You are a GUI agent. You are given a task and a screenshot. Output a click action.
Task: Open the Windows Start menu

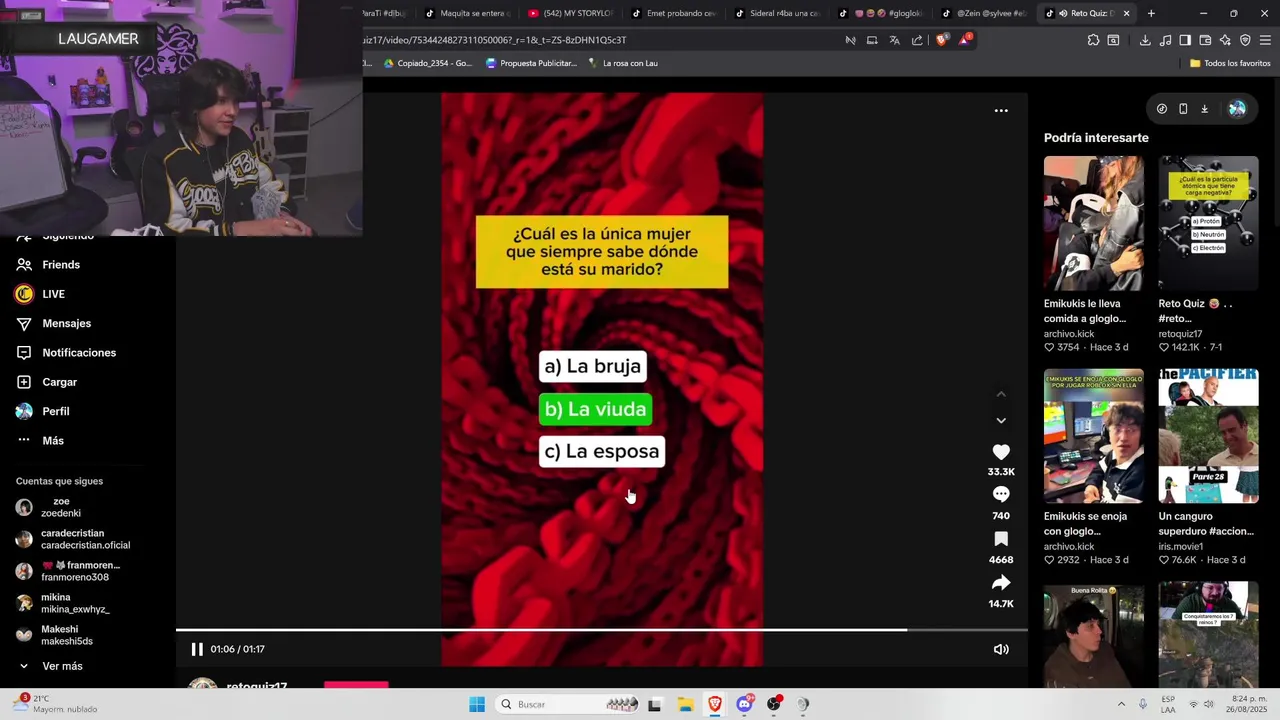(477, 704)
